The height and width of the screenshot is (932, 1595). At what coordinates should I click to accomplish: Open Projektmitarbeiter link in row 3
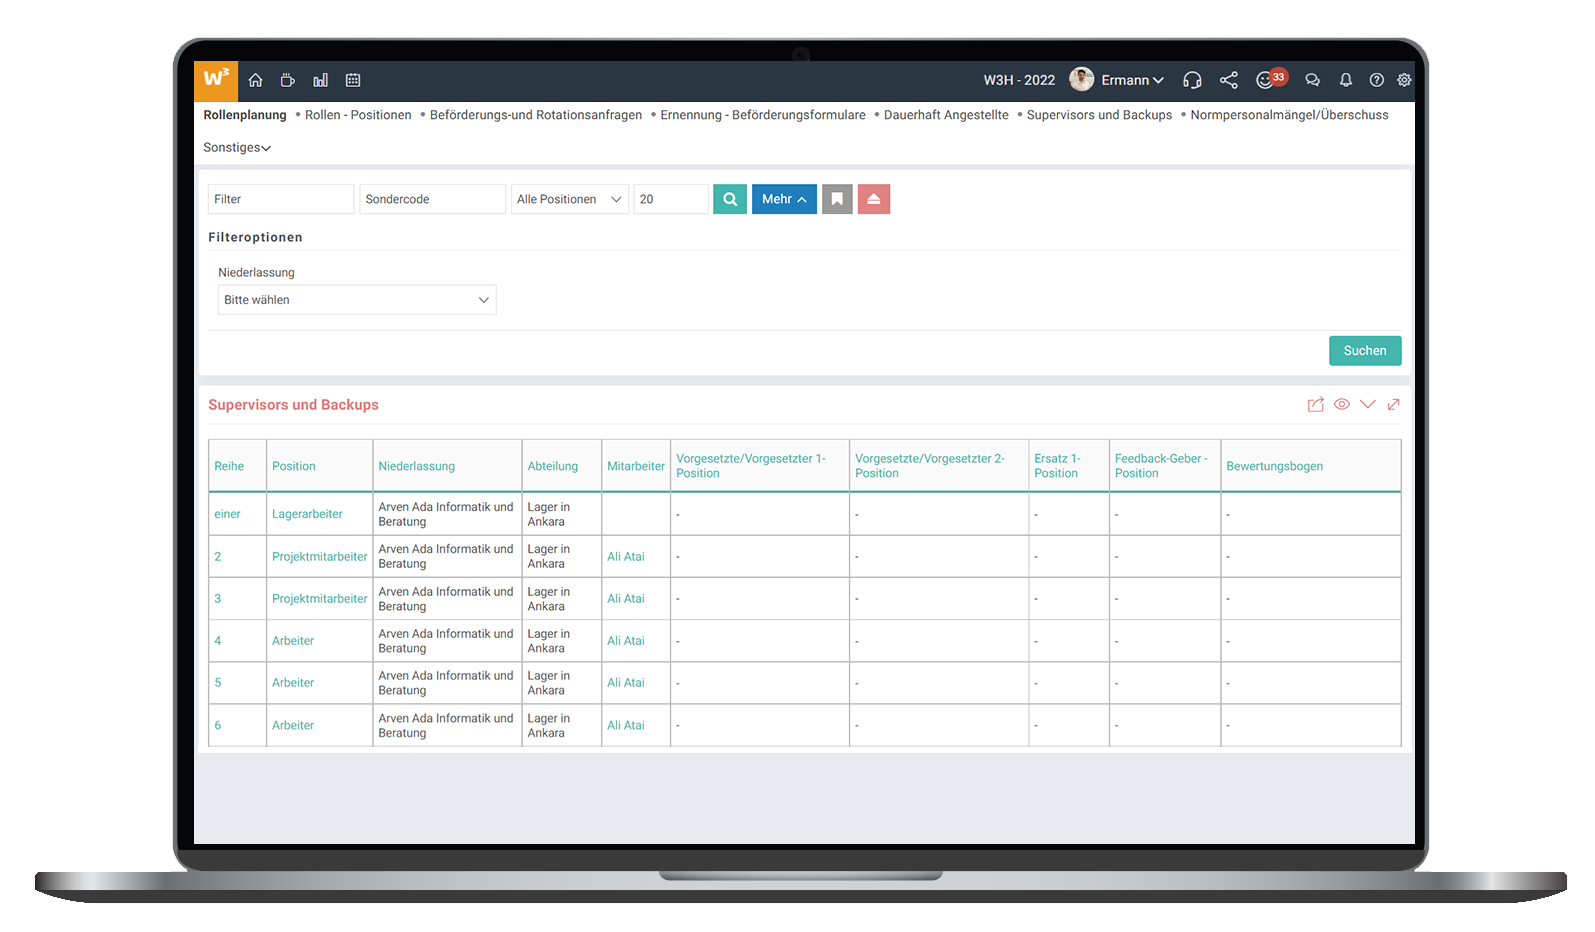pos(320,599)
